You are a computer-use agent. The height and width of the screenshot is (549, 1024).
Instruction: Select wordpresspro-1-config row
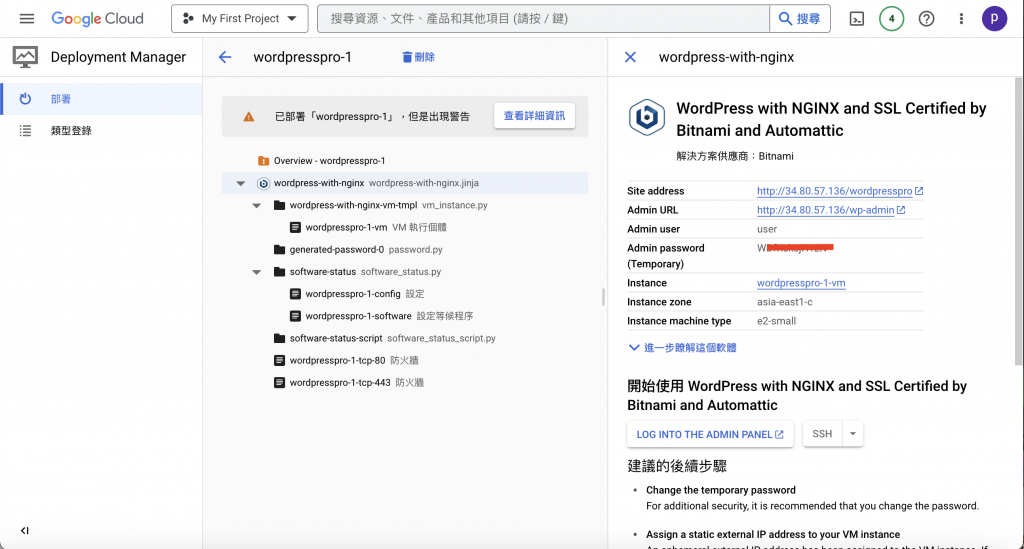coord(405,294)
